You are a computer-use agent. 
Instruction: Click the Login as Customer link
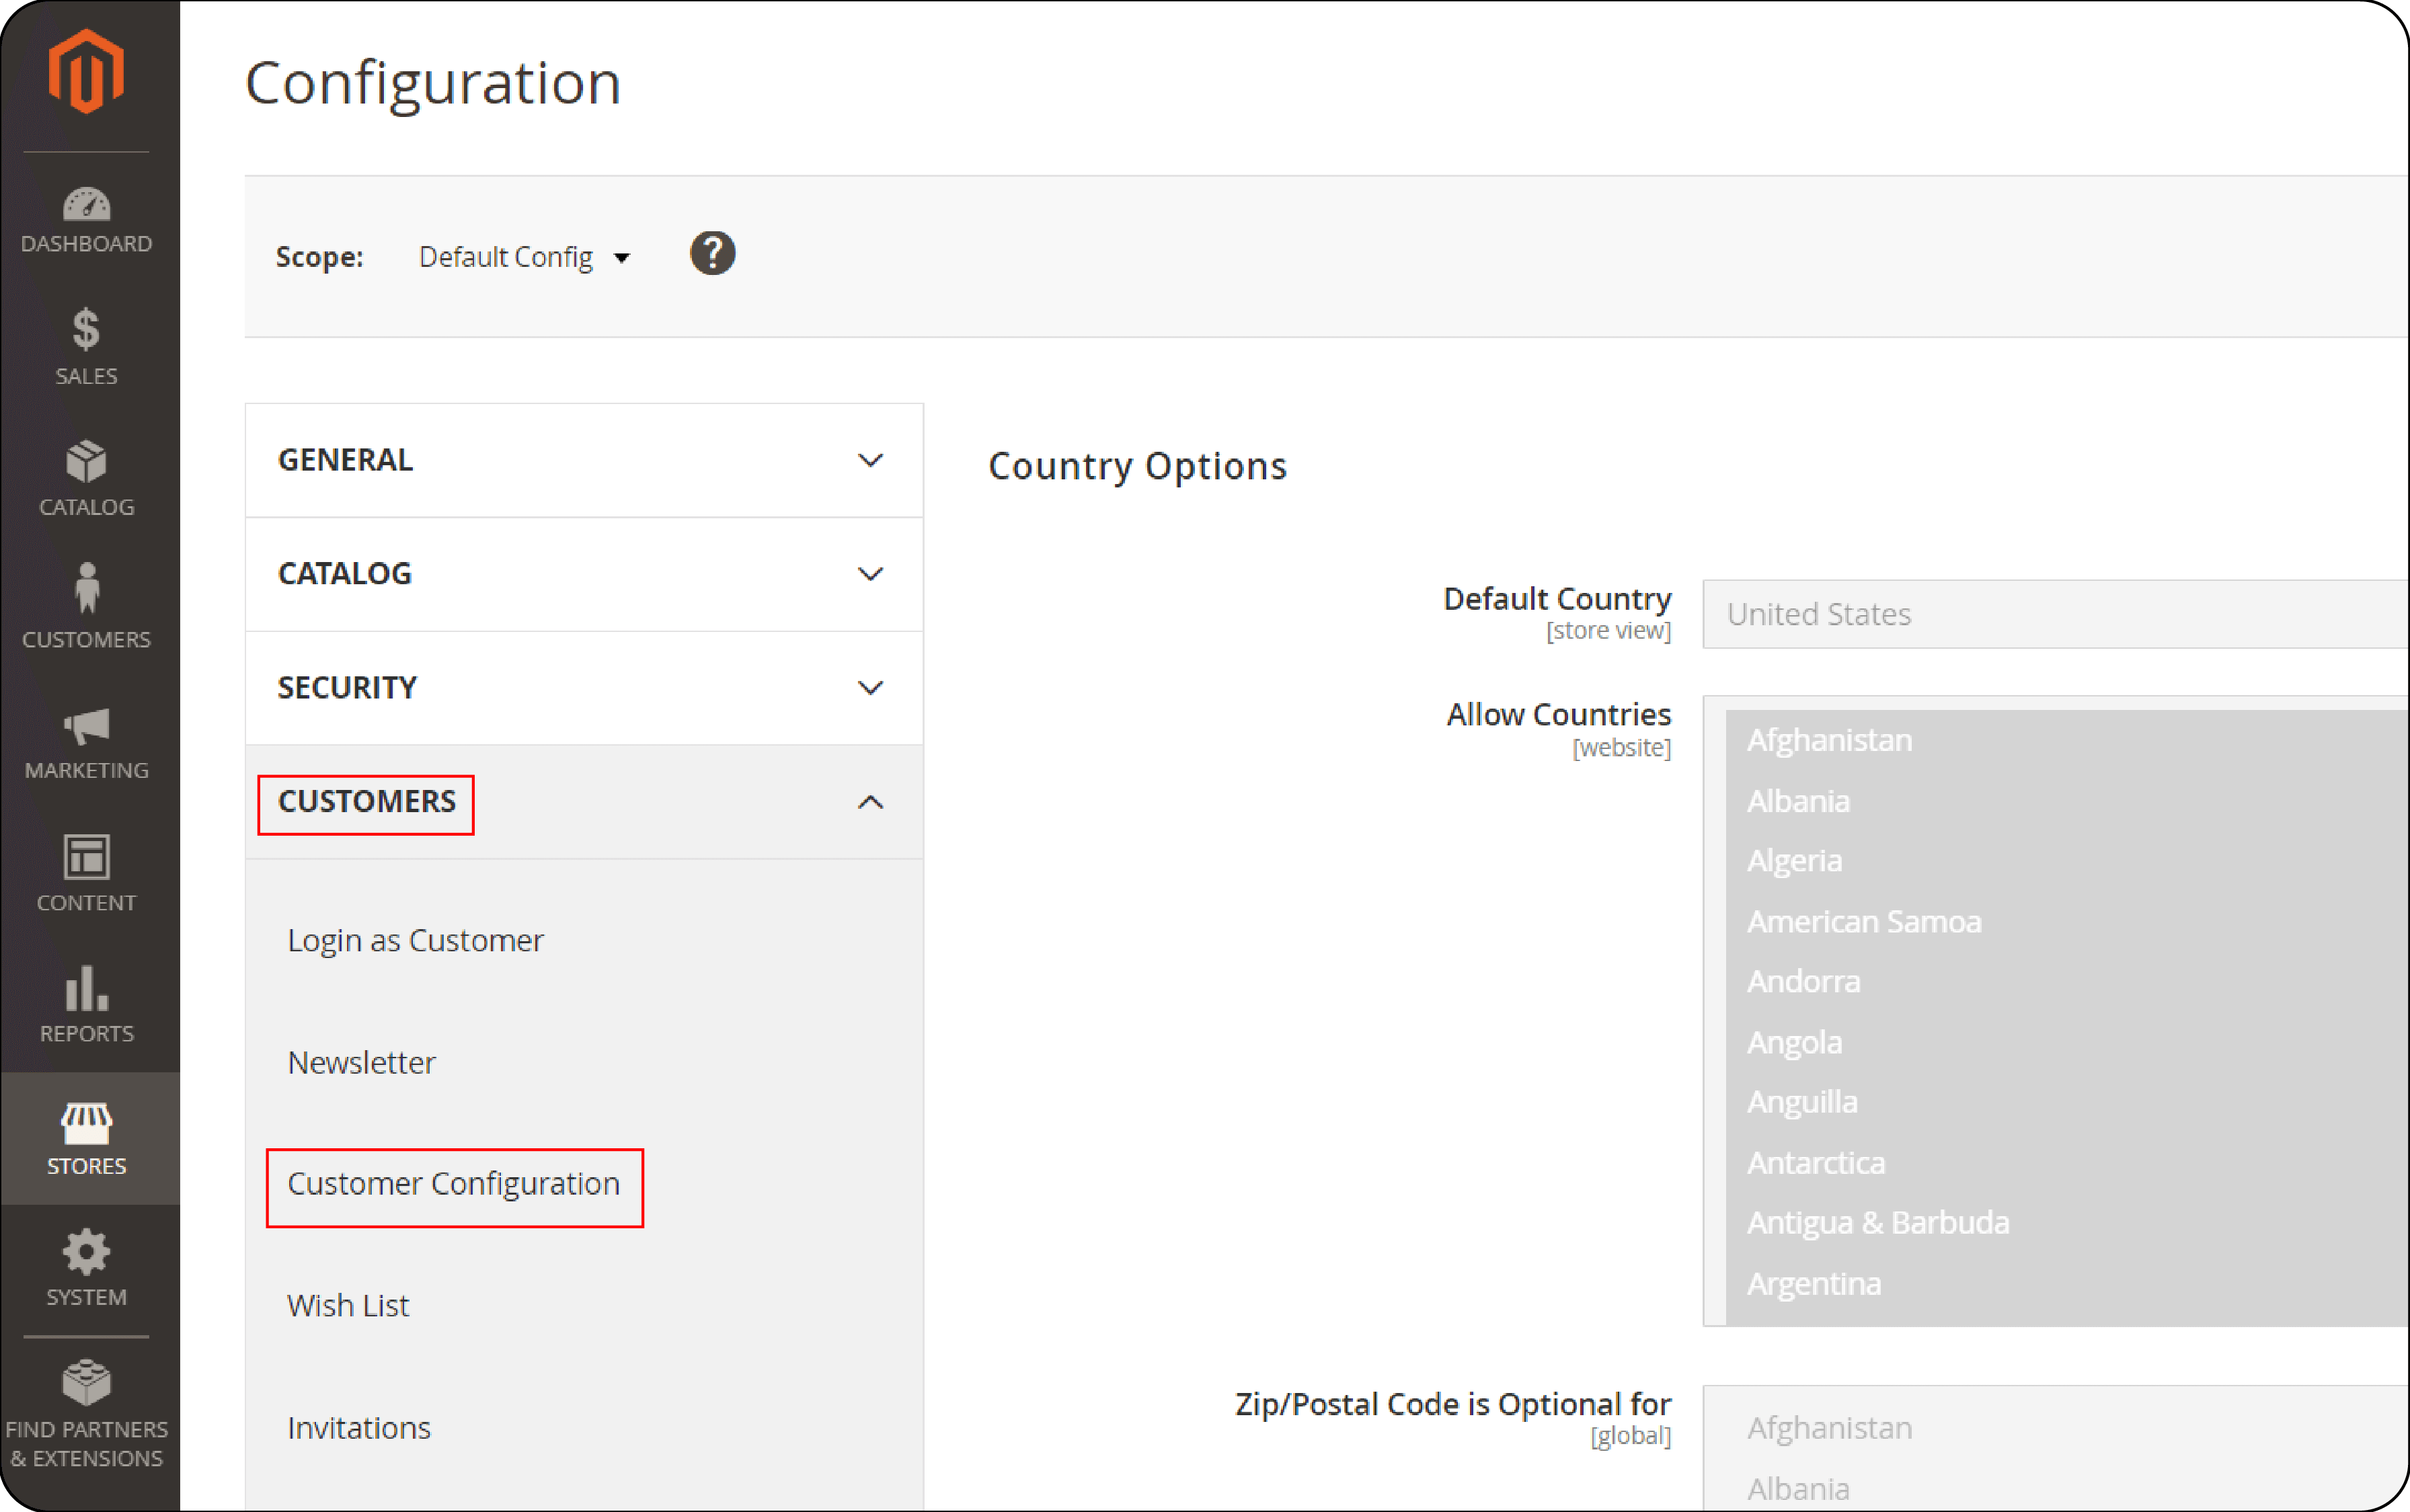click(415, 939)
